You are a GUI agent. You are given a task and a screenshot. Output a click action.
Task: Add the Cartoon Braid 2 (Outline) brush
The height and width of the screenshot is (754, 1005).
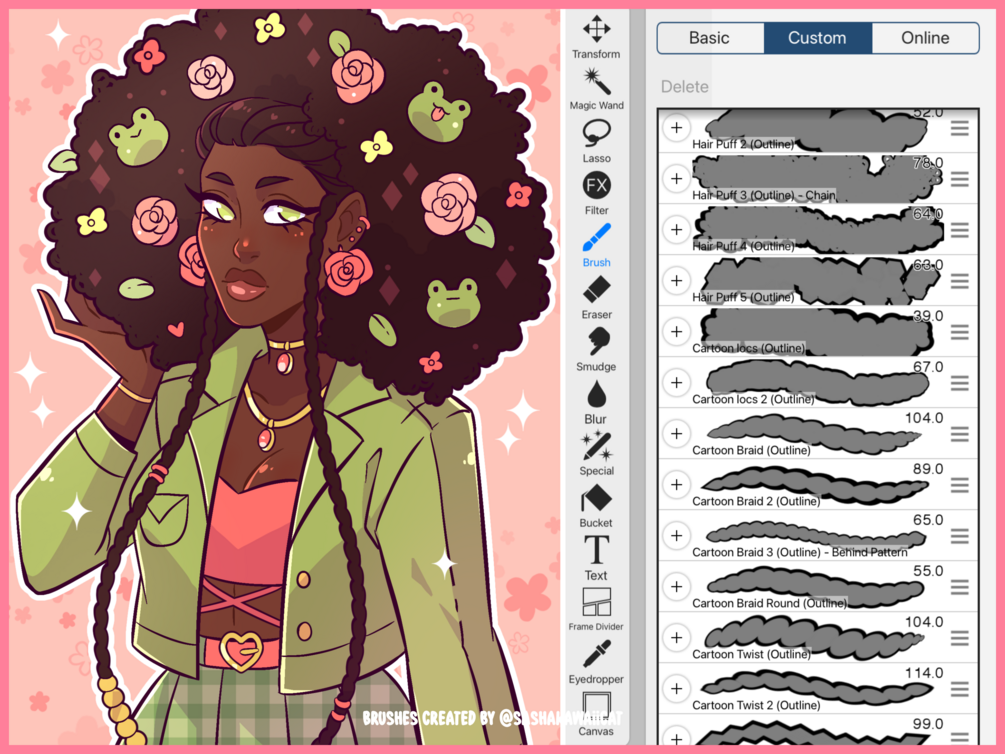click(x=676, y=485)
